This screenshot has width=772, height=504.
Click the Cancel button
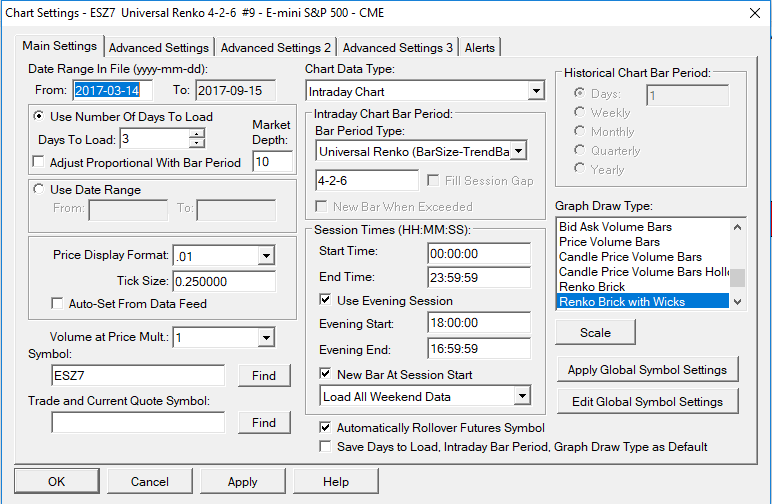(x=150, y=481)
